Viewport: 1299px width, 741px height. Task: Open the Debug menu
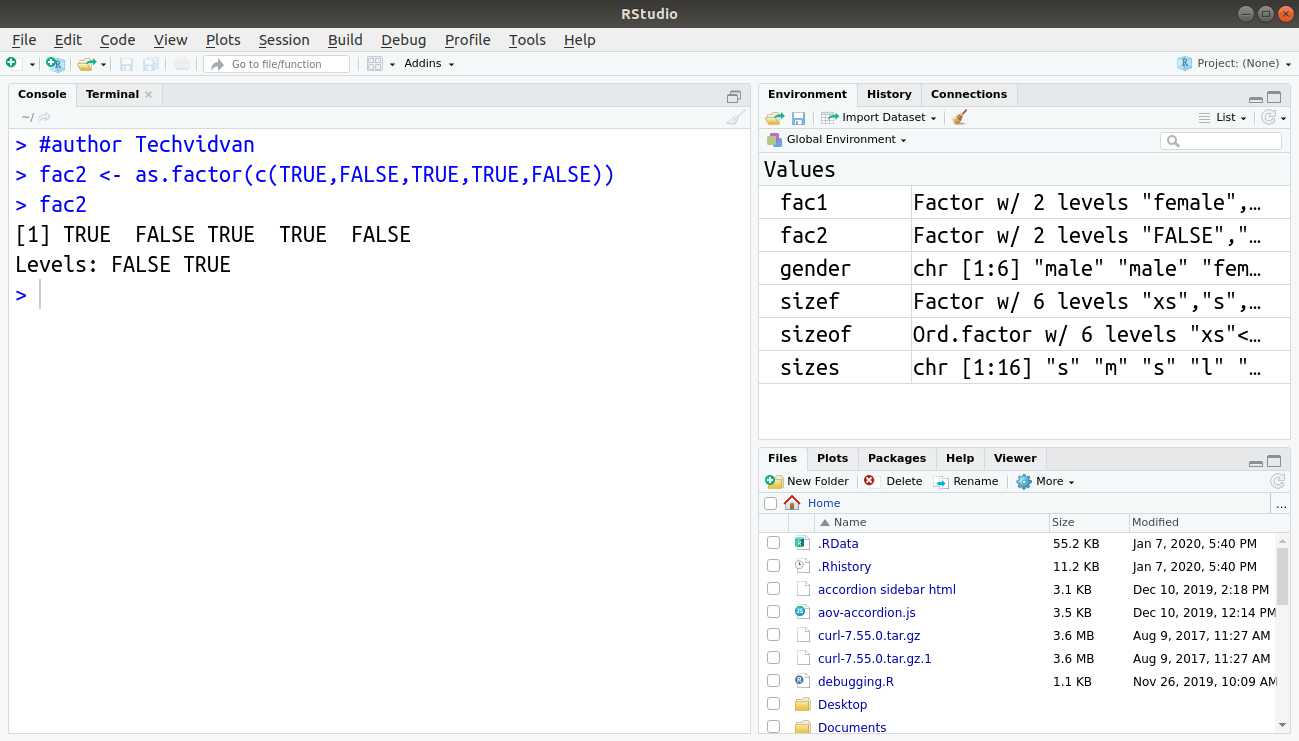tap(403, 40)
